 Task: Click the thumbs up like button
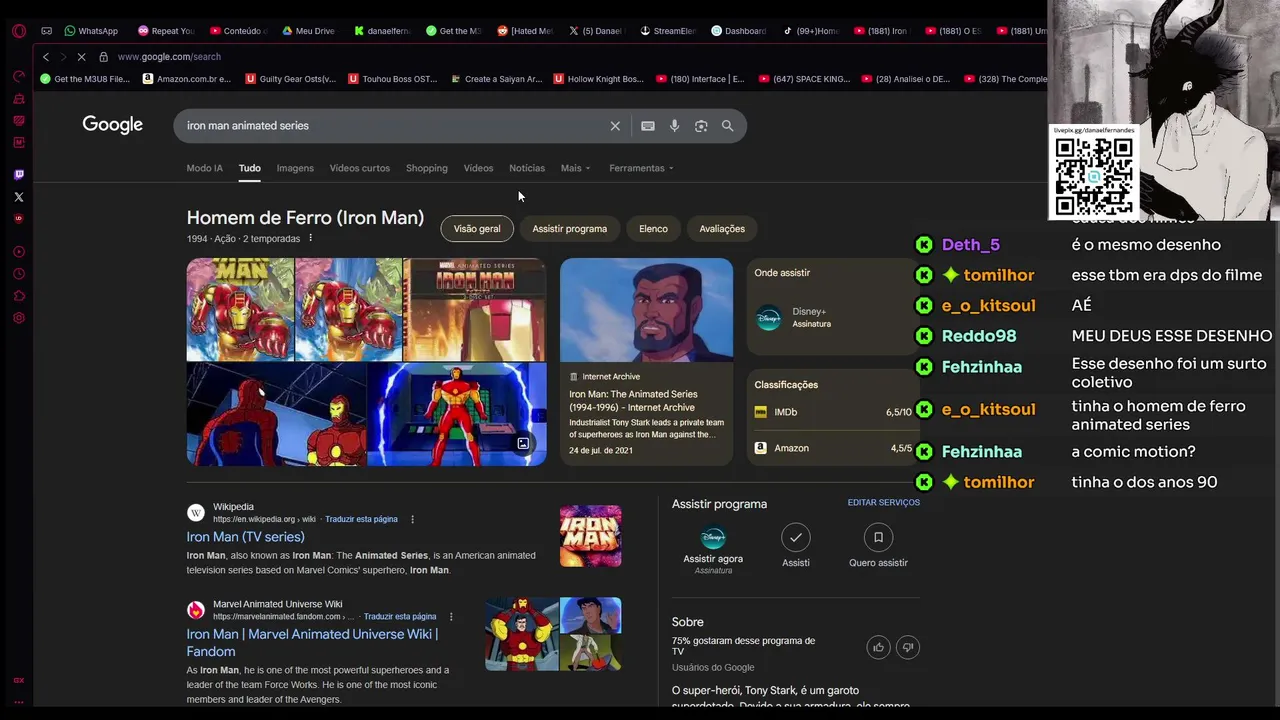878,647
